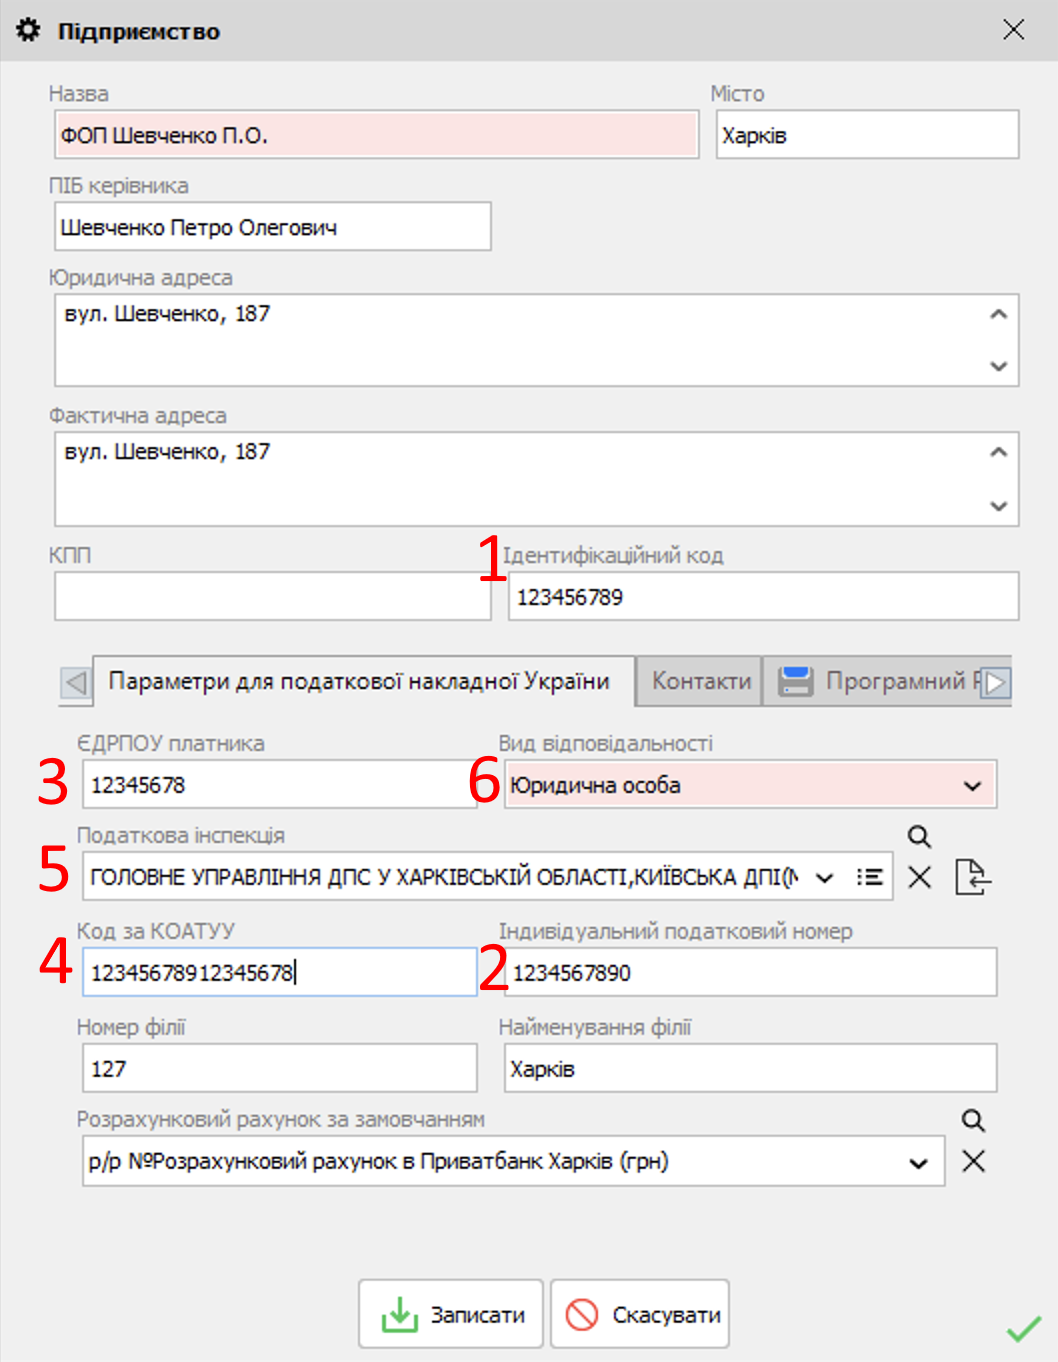Open the Розрахунковий рахунок за замовчанням dropdown

click(918, 1163)
